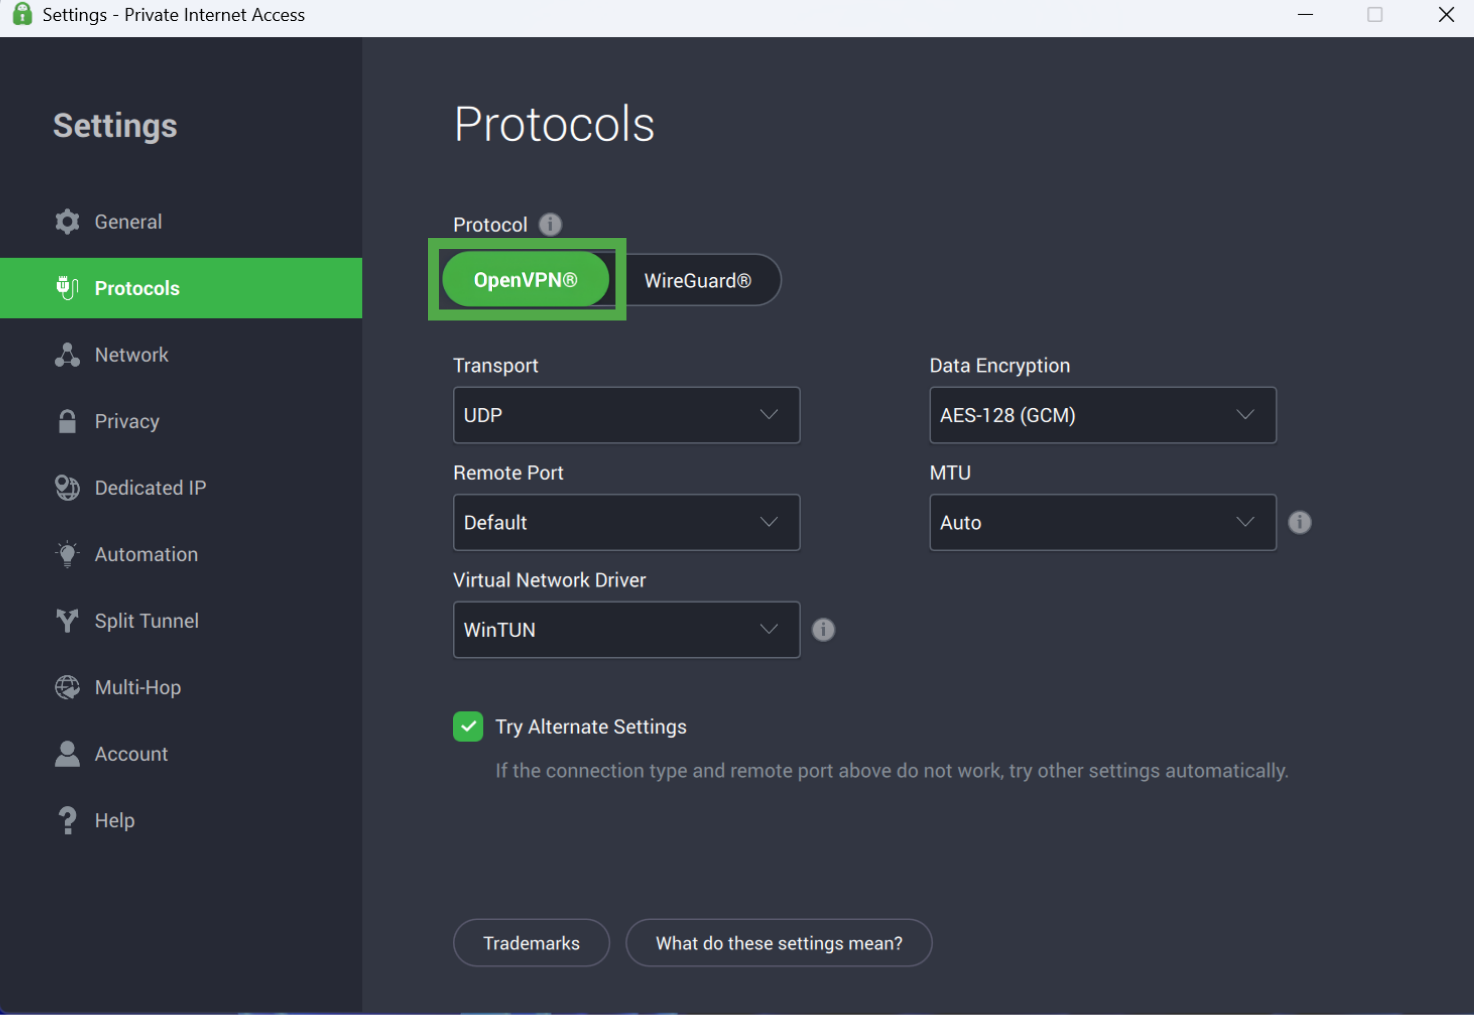Minimize the Settings window
Screen dimensions: 1474x1015
click(1305, 15)
